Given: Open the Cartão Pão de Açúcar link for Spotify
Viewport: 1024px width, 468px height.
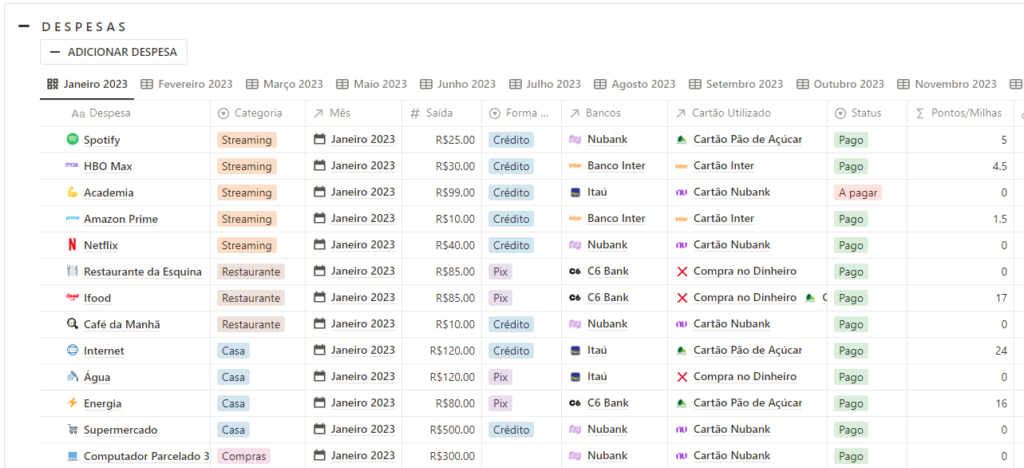Looking at the screenshot, I should [747, 140].
